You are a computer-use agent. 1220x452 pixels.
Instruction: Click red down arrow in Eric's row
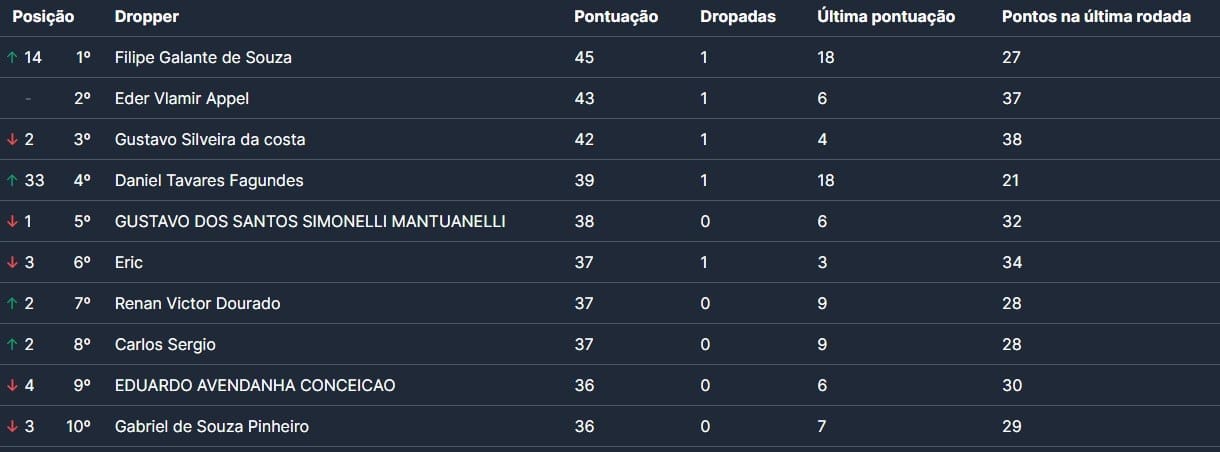(x=12, y=263)
